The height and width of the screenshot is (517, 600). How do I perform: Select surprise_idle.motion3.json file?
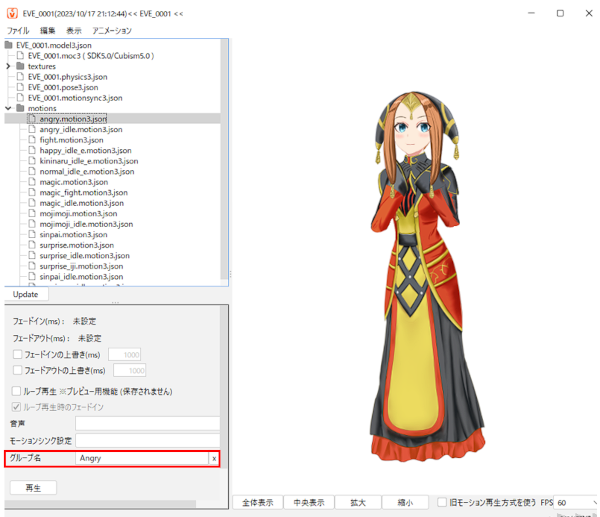85,256
